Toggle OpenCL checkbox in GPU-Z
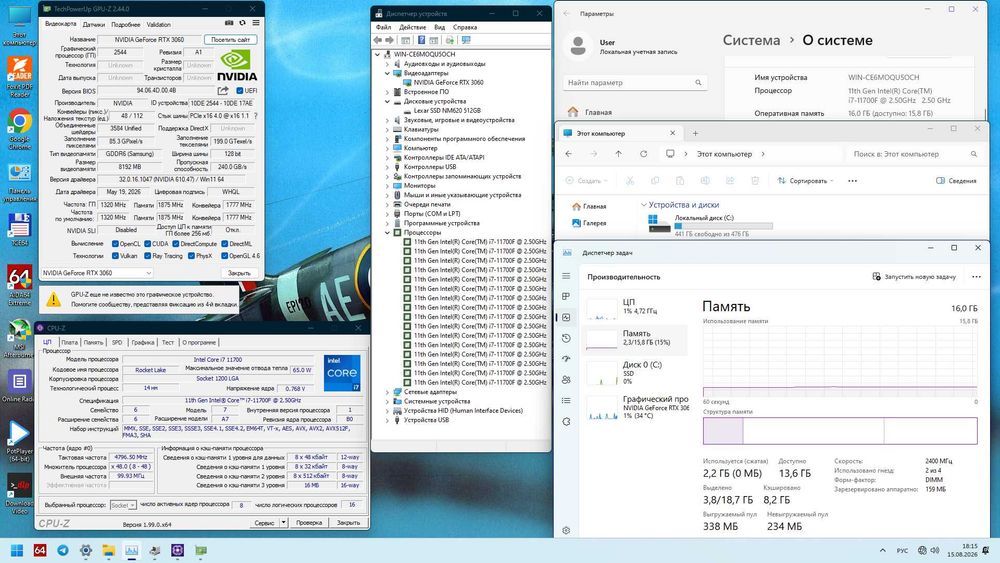This screenshot has height=563, width=1000. [x=115, y=244]
